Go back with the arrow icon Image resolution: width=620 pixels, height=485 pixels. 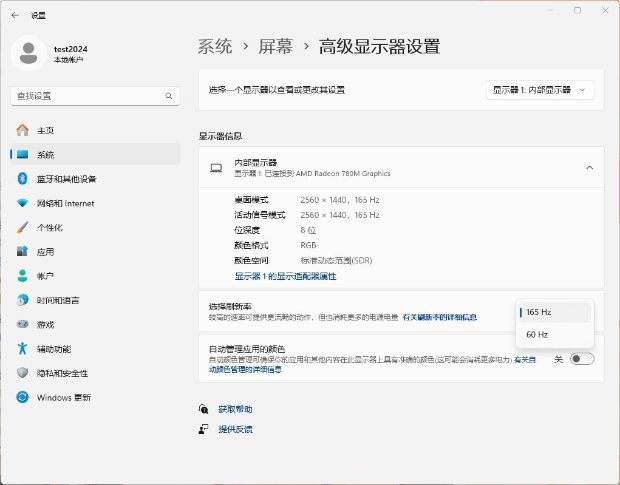tap(15, 15)
